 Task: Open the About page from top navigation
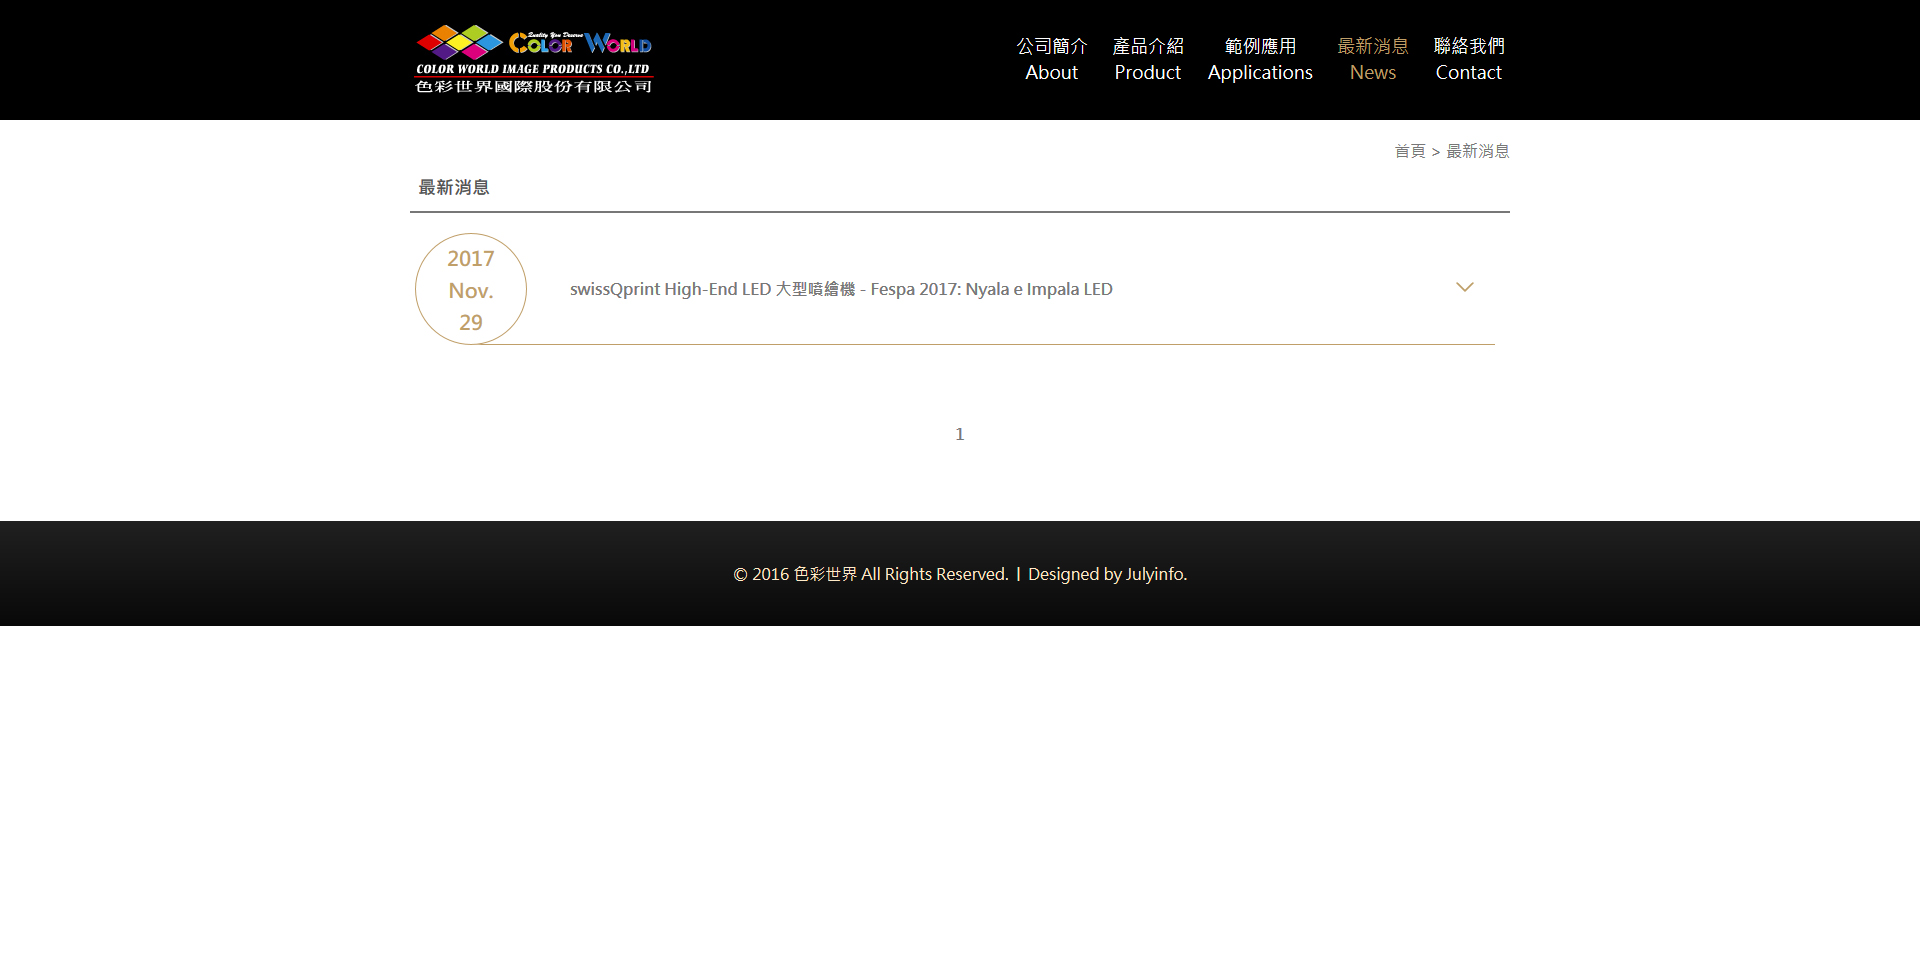(x=1051, y=72)
